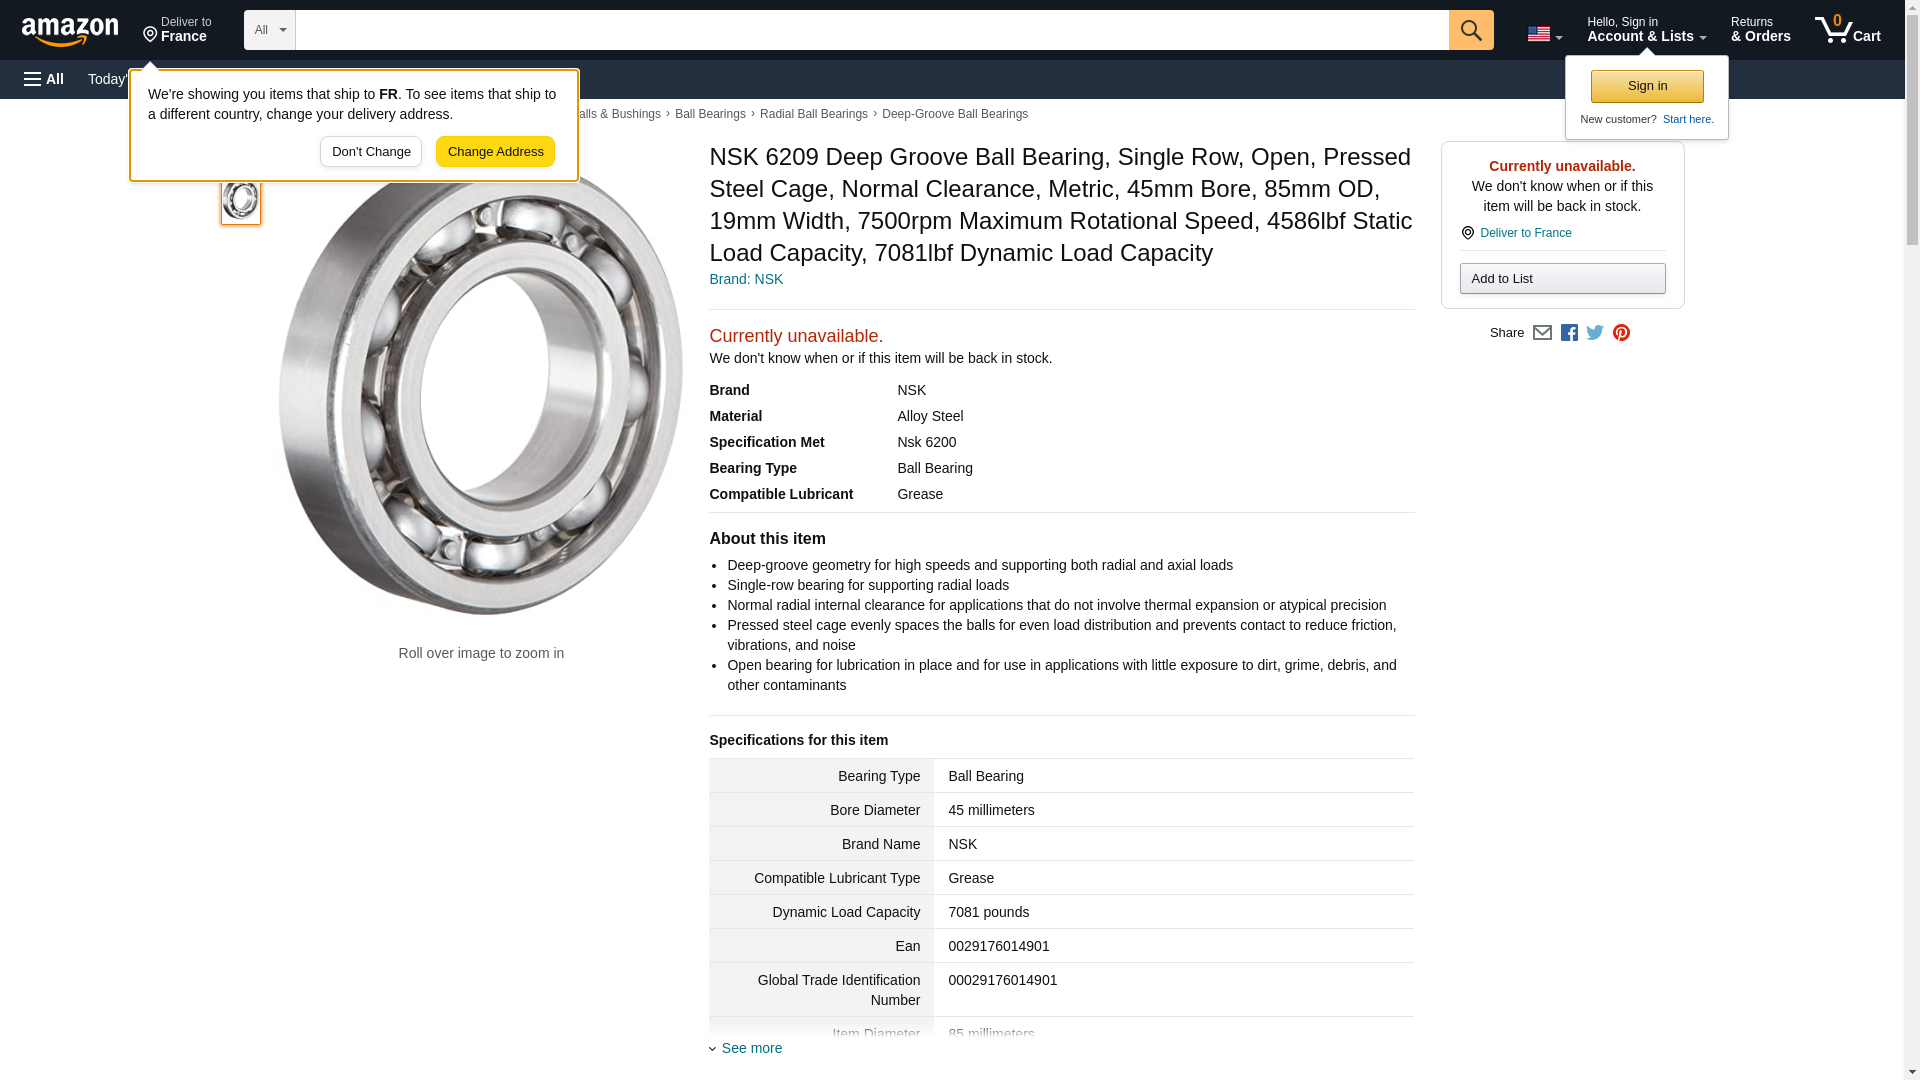Screen dimensions: 1920x1080
Task: Open the All hamburger menu
Action: (x=44, y=79)
